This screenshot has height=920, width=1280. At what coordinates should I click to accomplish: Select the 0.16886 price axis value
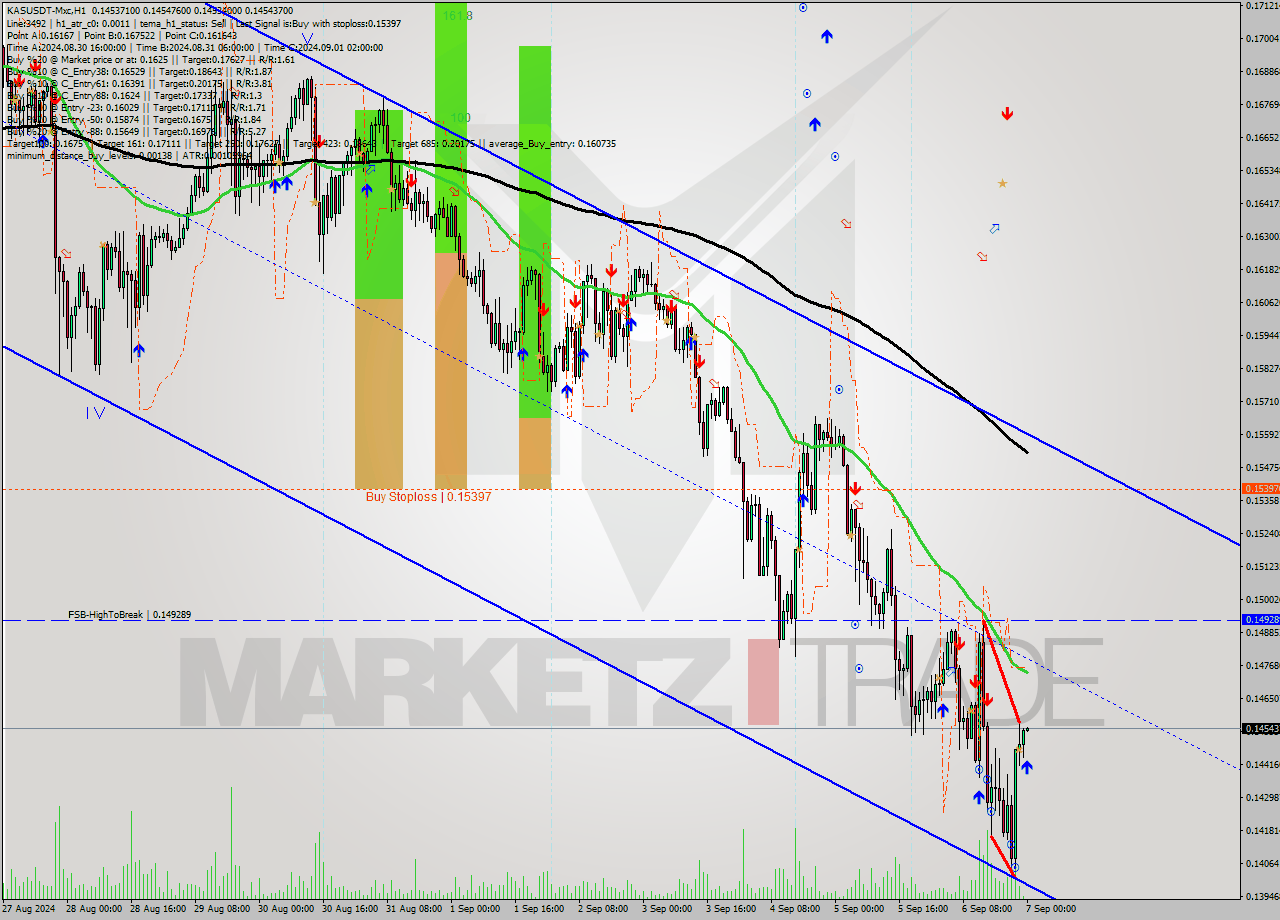pyautogui.click(x=1261, y=72)
